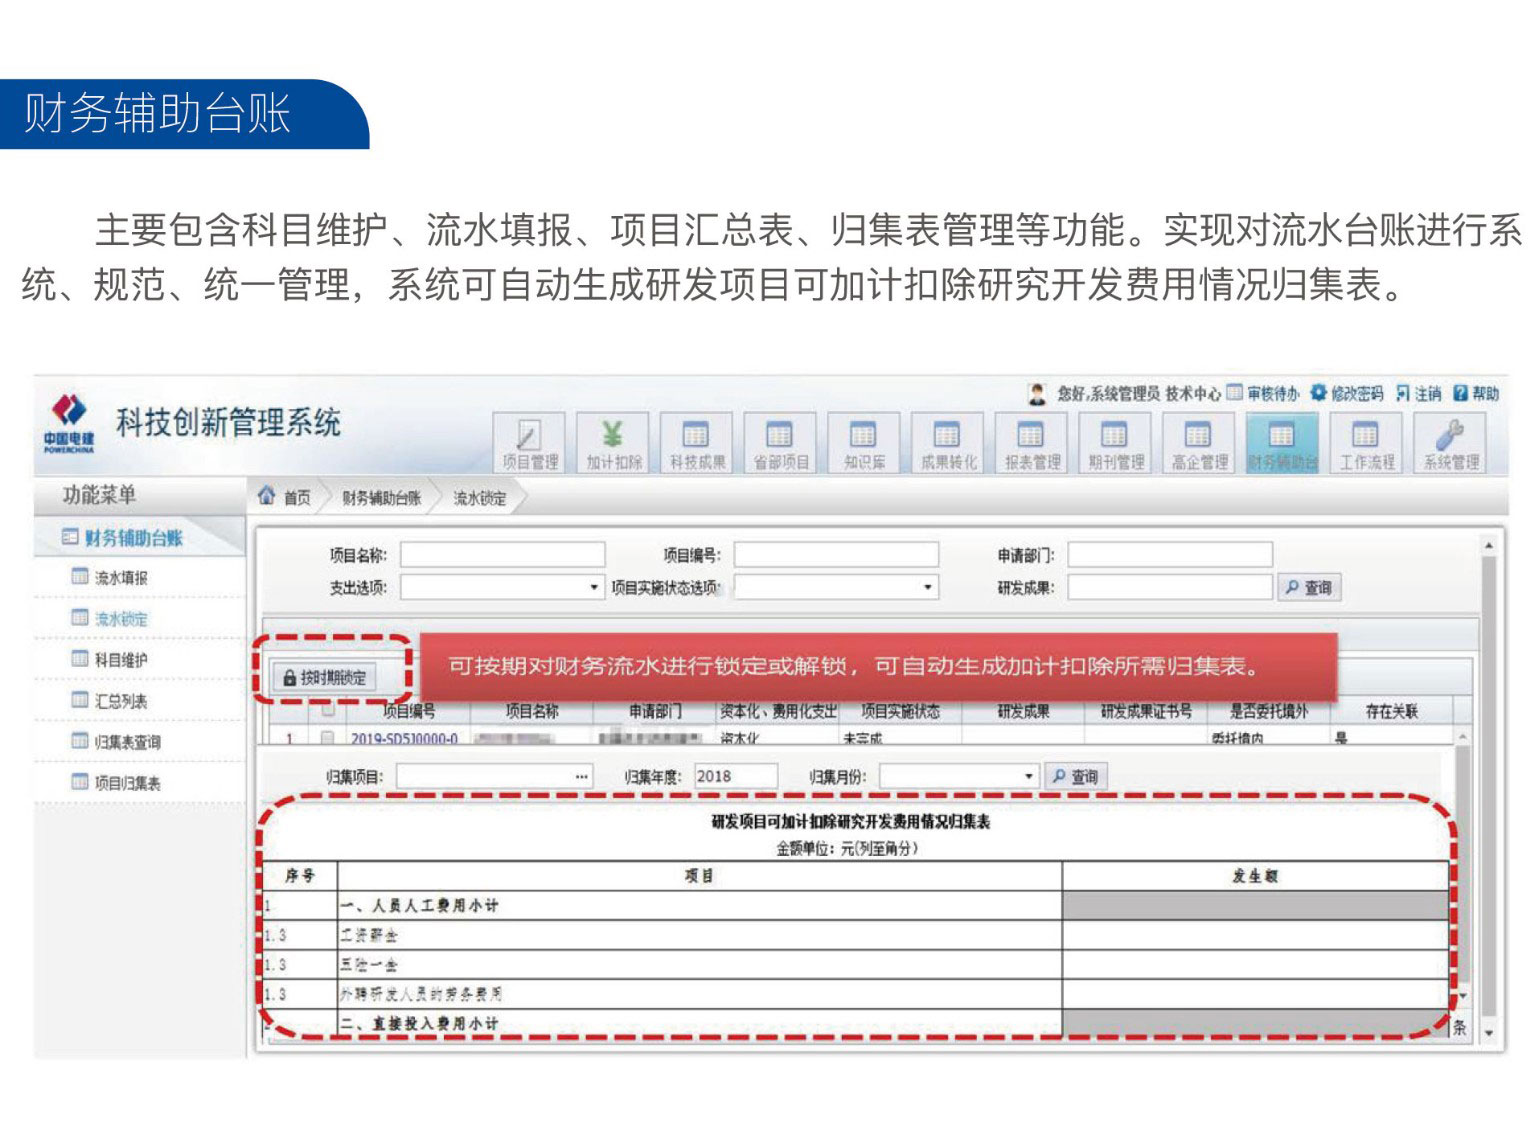Click the right vertical scrollbar down arrow

1488,1032
